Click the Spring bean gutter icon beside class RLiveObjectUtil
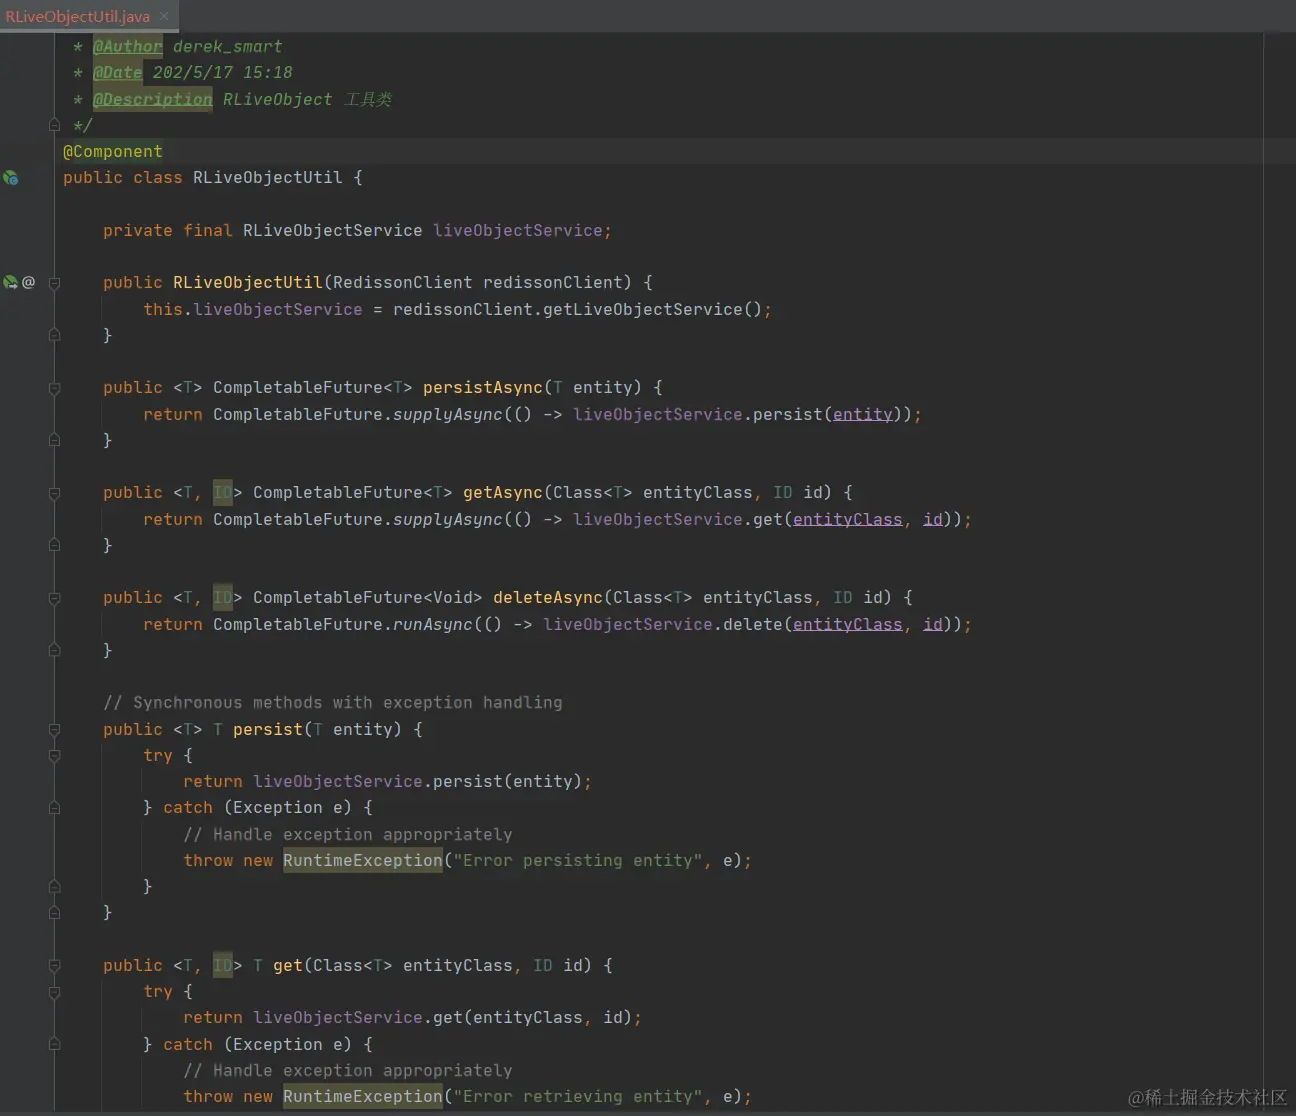Viewport: 1296px width, 1116px height. tap(10, 178)
